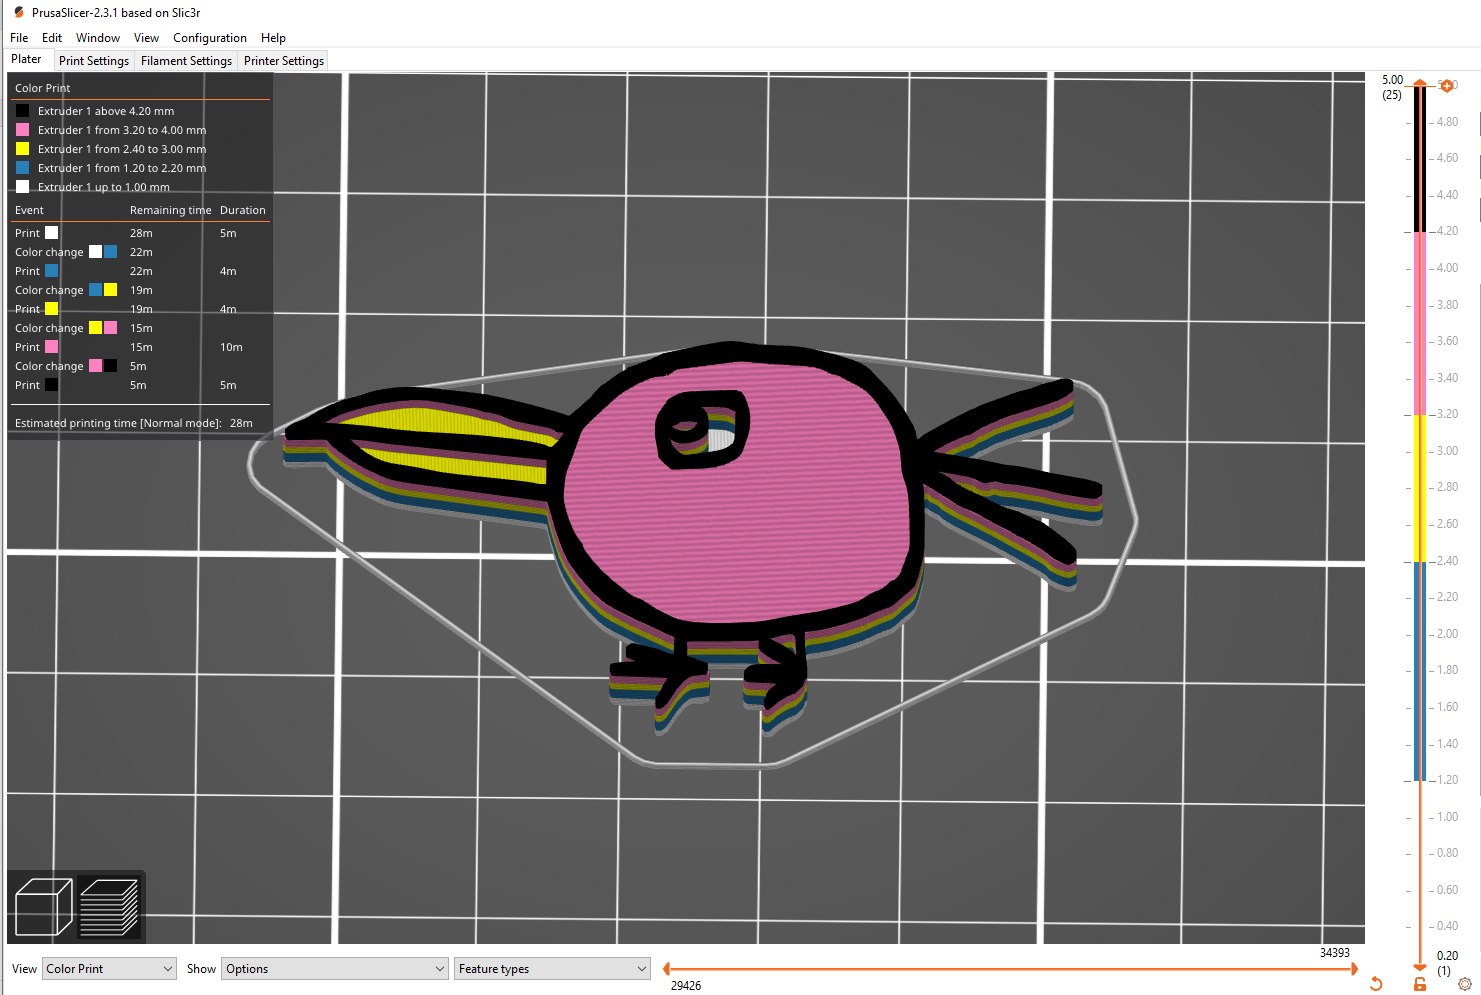Screen dimensions: 1481x995
Task: Click the pink swatch for 3.20 to 4.00 mm
Action: 22,130
